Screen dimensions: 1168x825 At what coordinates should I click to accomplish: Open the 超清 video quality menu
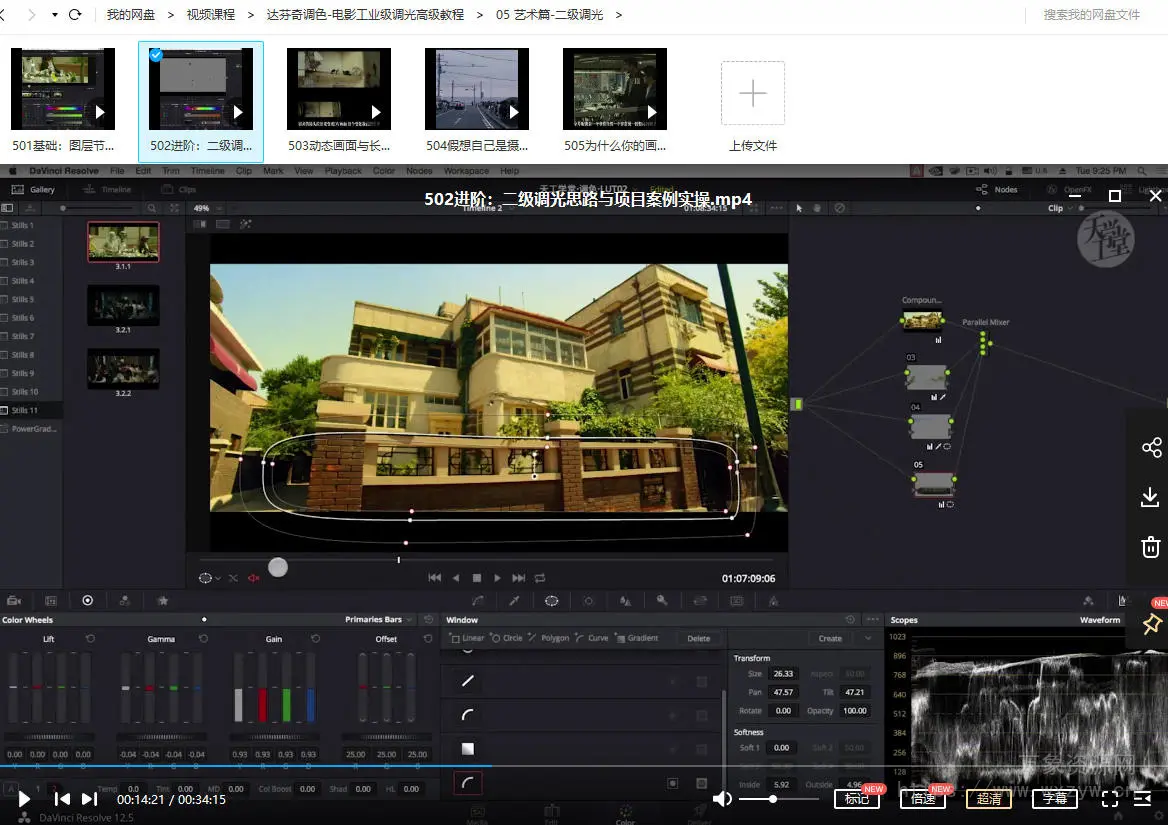tap(989, 798)
